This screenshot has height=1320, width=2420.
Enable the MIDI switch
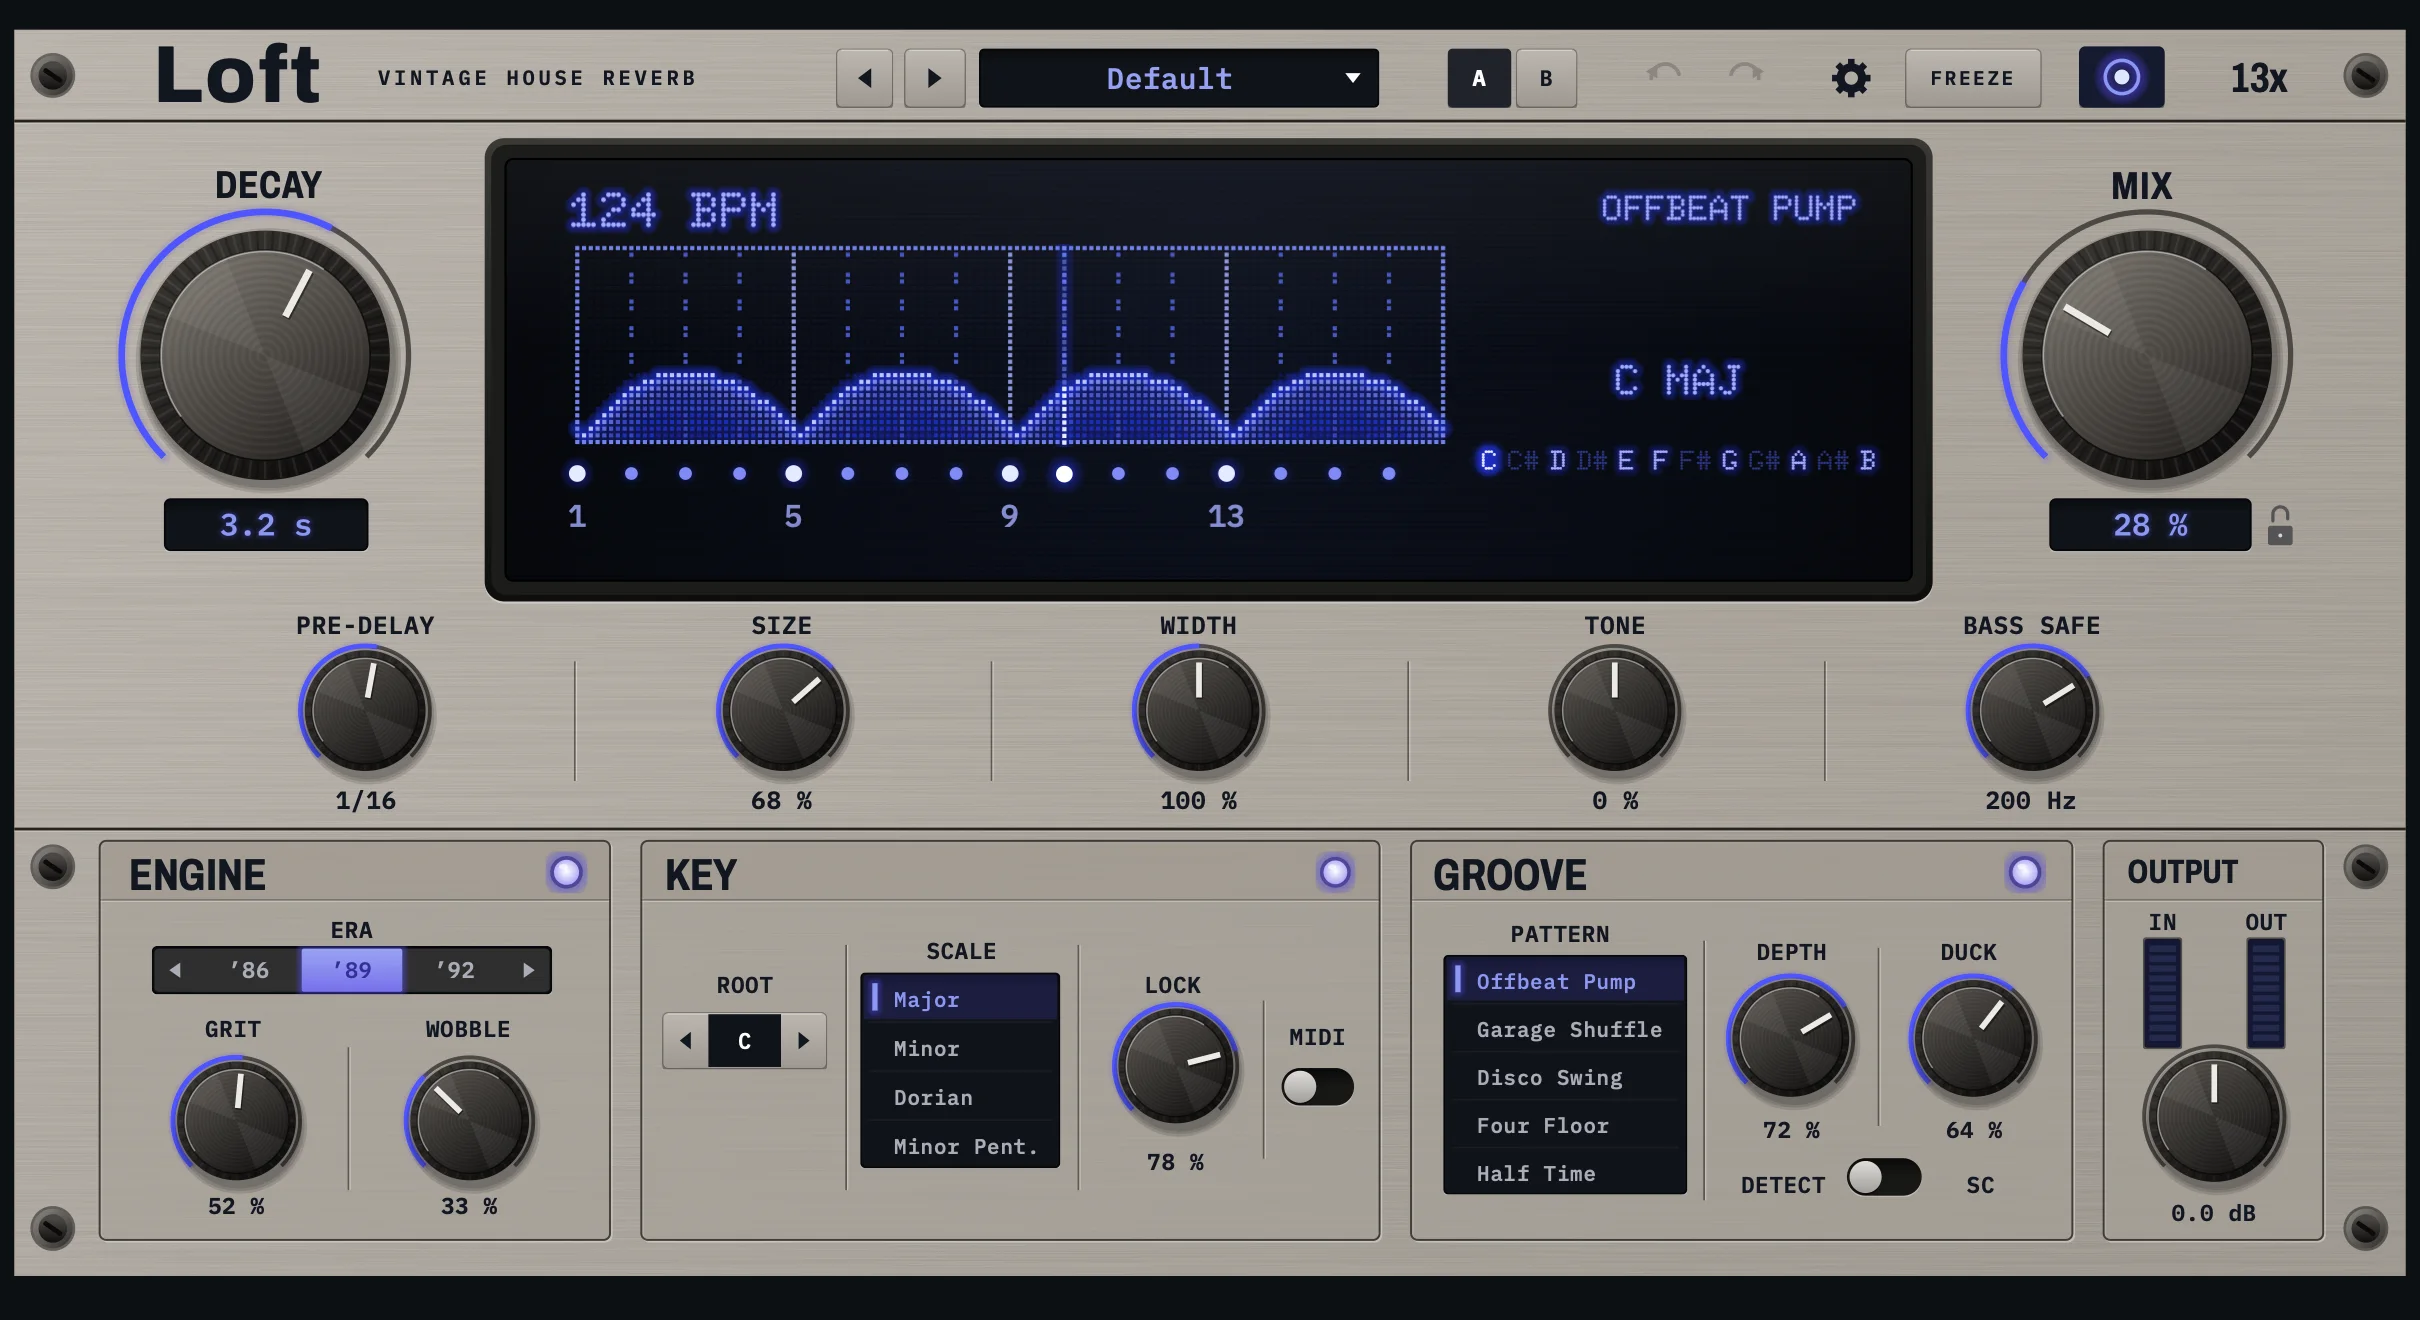click(x=1318, y=1087)
